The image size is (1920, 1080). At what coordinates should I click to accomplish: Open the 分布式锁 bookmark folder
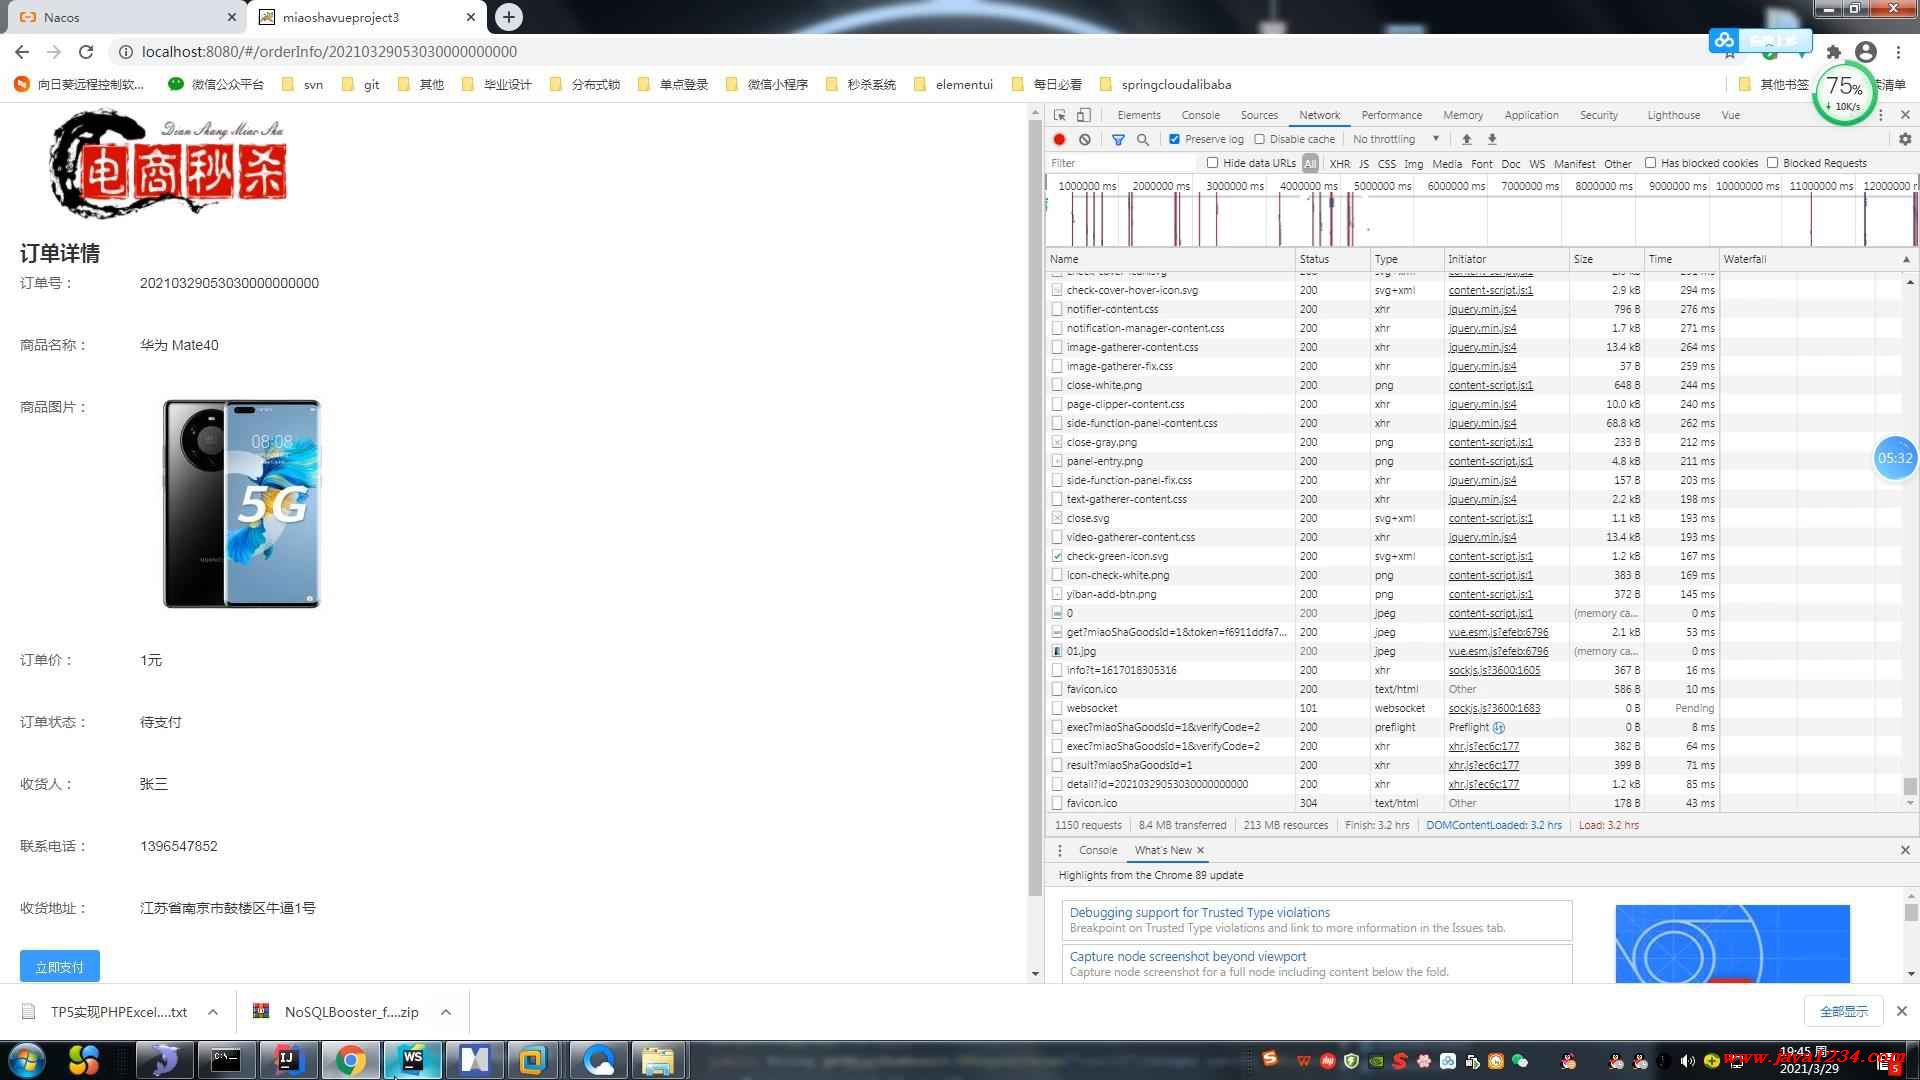tap(585, 85)
